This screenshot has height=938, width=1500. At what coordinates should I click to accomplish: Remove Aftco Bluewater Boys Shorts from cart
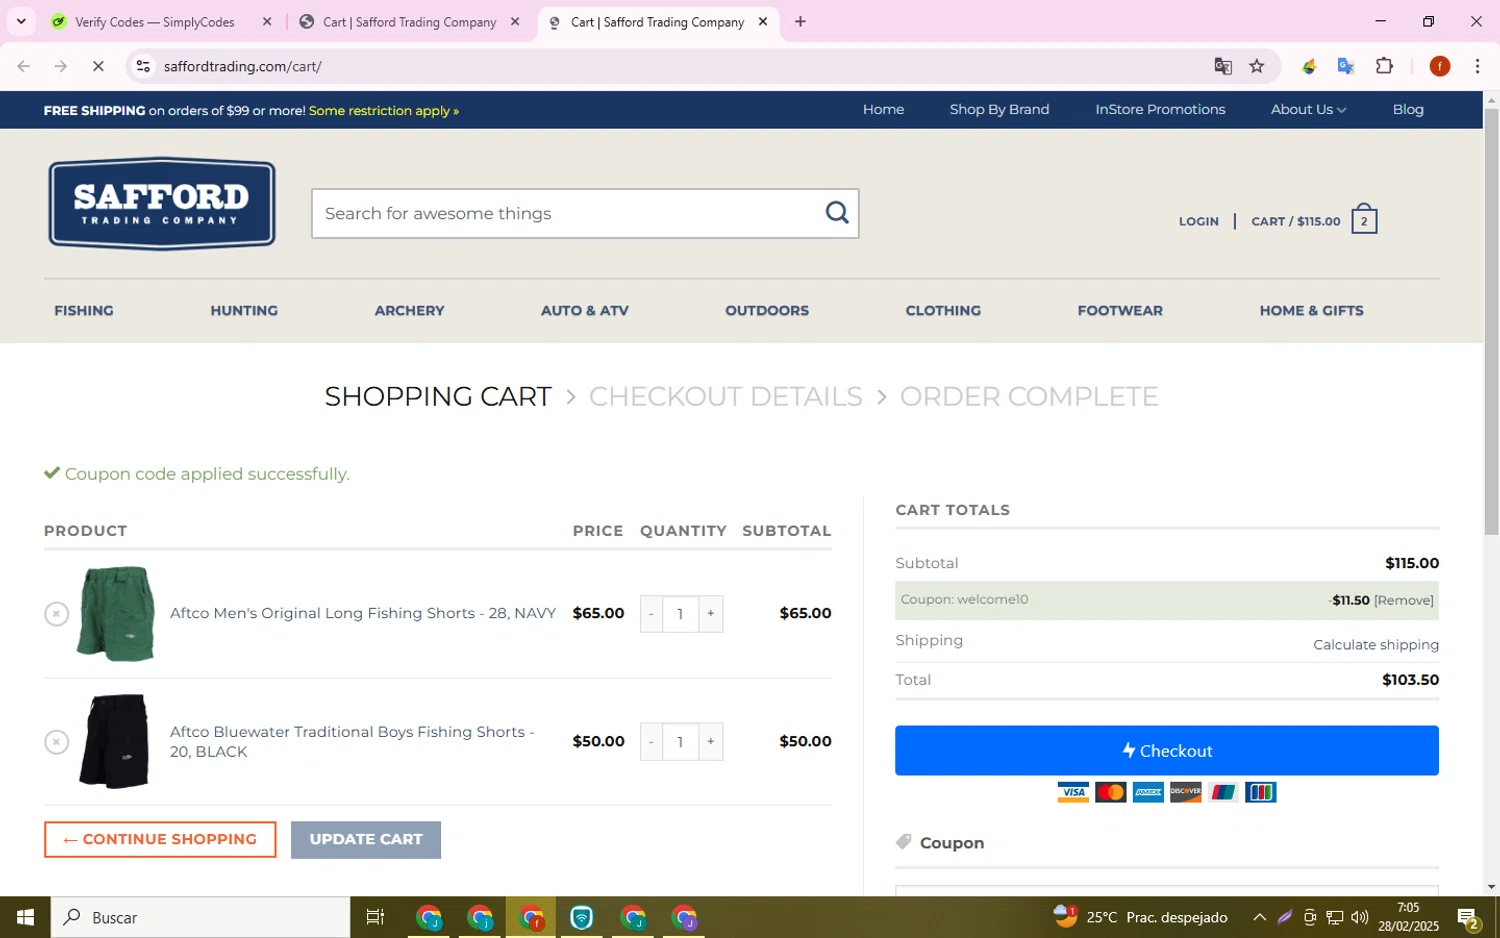click(x=56, y=742)
